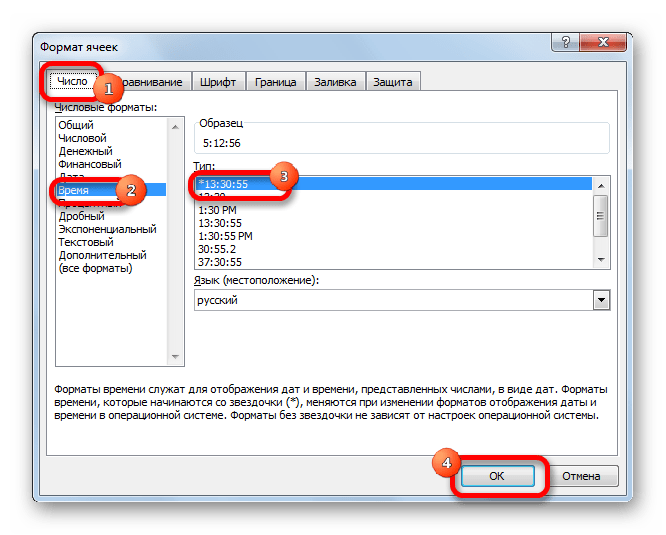Open the Выравнивание tab
The height and width of the screenshot is (535, 666).
click(x=147, y=82)
